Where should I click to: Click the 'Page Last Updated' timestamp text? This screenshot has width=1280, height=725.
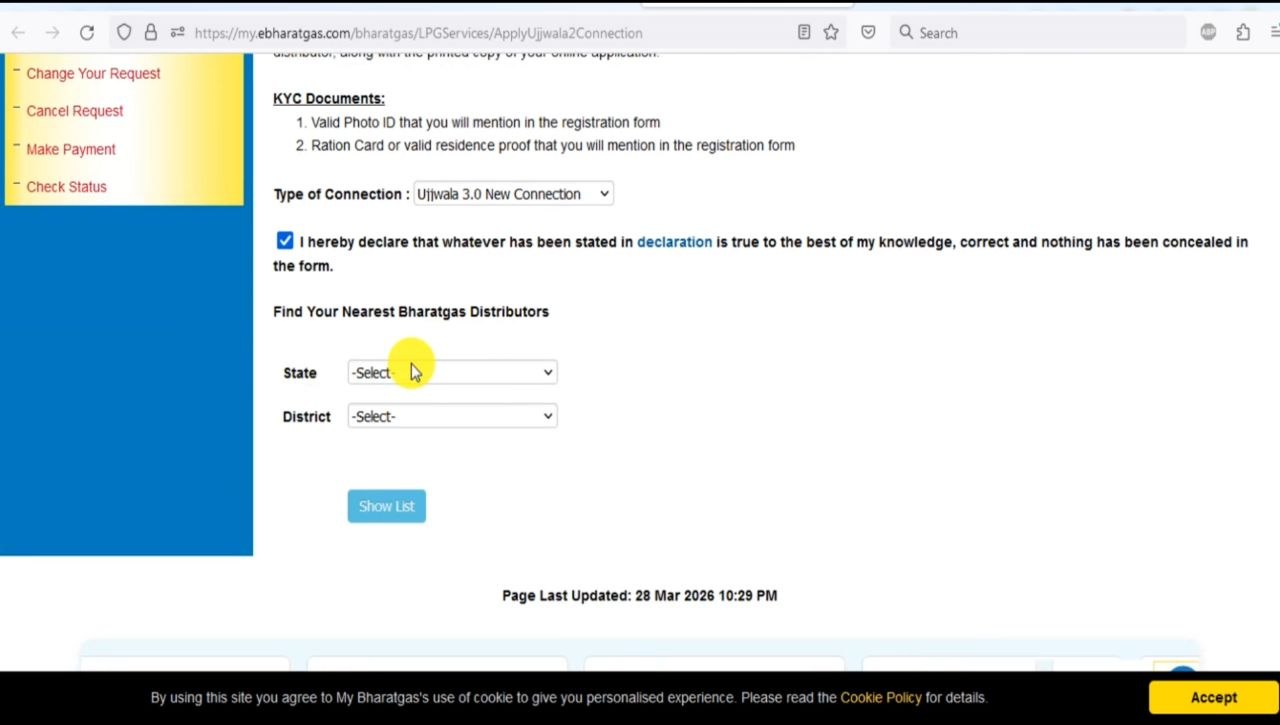point(640,596)
